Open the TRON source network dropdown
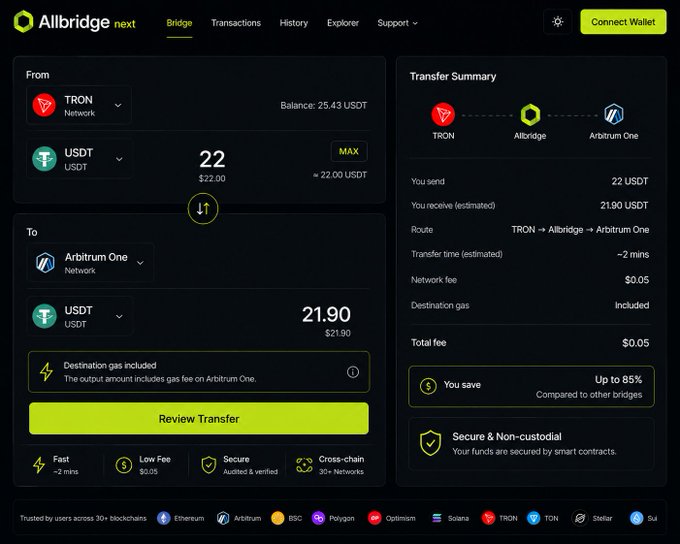Image resolution: width=680 pixels, height=544 pixels. tap(78, 105)
